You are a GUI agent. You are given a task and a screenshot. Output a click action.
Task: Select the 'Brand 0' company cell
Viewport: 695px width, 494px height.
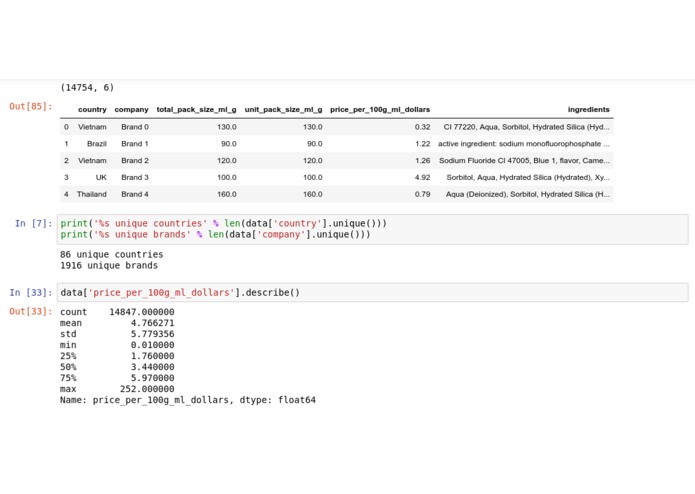[135, 127]
